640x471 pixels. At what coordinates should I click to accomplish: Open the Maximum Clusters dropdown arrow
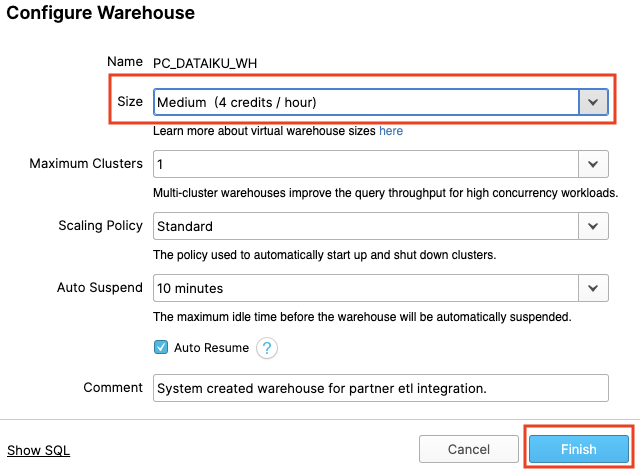click(593, 164)
